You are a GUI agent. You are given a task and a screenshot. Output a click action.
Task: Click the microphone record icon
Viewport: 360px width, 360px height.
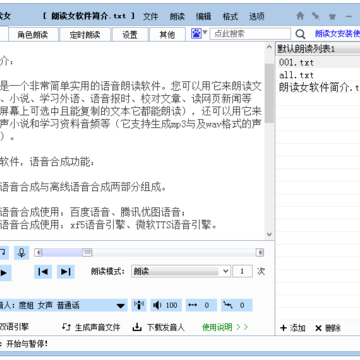[x=21, y=253]
